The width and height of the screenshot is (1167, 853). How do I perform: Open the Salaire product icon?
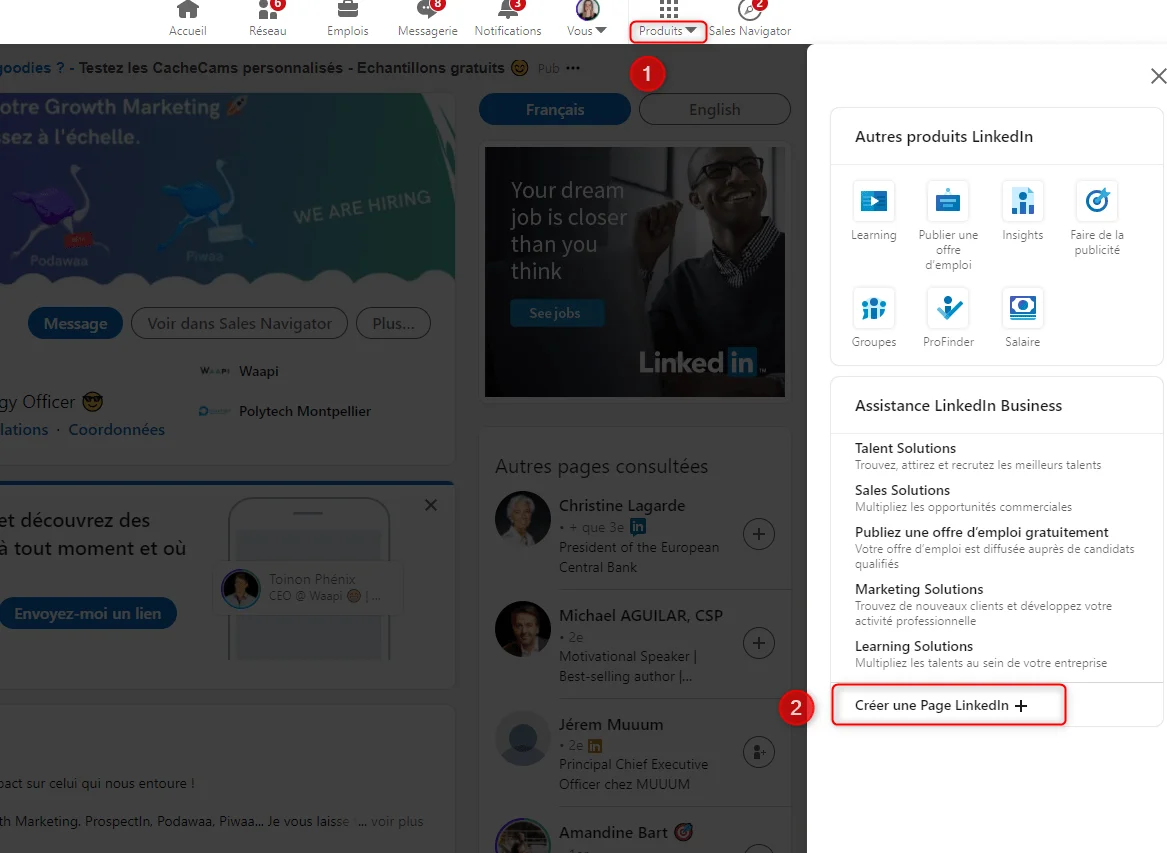pos(1023,319)
